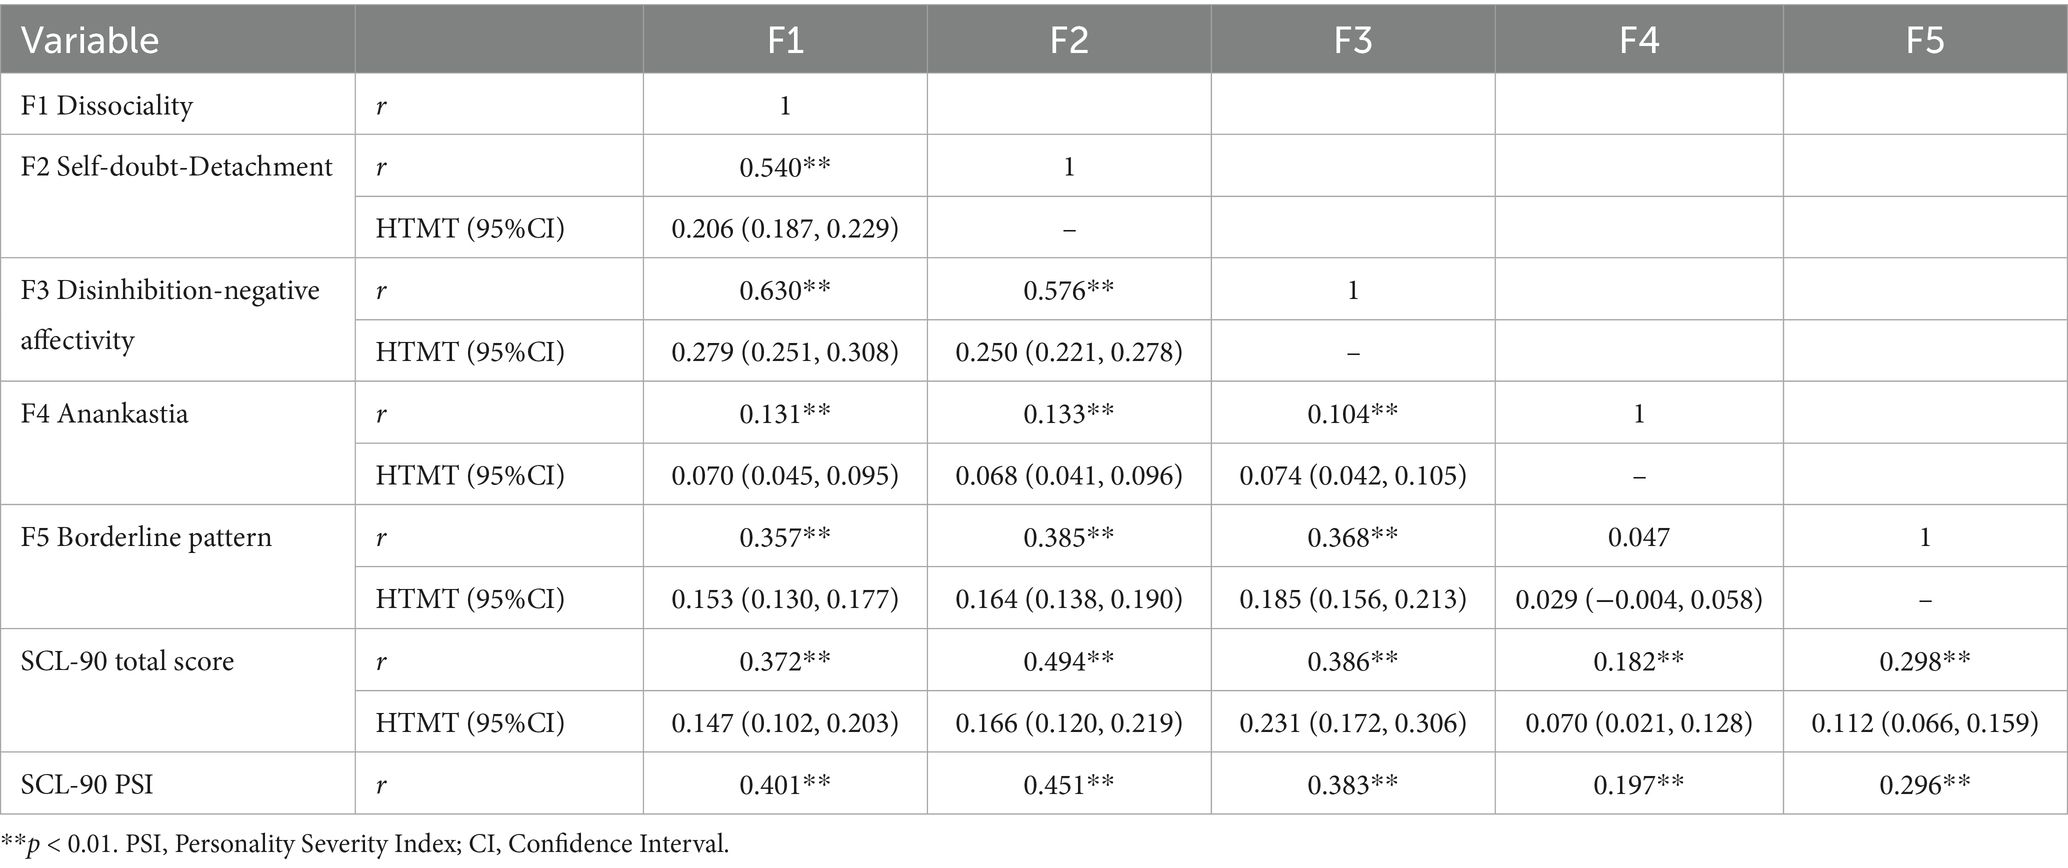Screen dimensions: 2068x868
Task: Select the F5 column header
Action: point(1925,40)
